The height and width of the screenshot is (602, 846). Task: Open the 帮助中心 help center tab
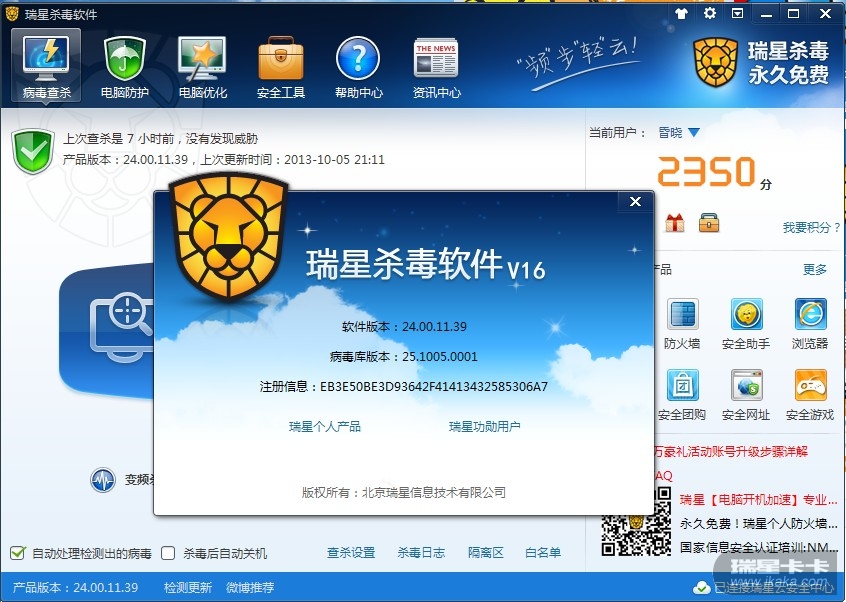[x=358, y=66]
